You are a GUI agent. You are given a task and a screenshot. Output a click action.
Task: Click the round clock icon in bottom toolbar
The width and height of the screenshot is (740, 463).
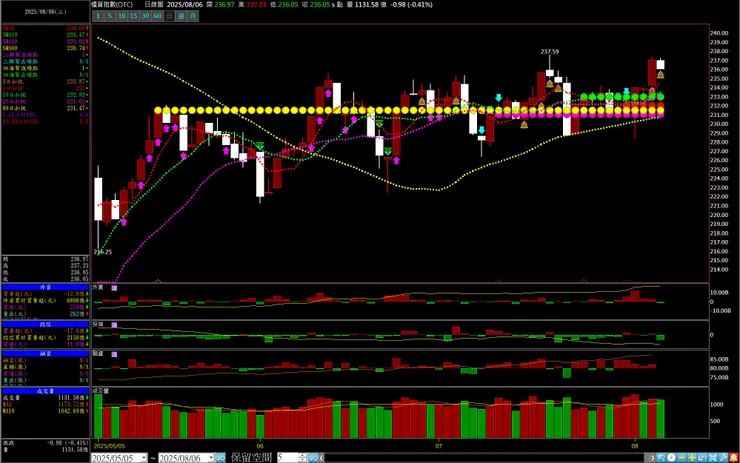coord(671,457)
